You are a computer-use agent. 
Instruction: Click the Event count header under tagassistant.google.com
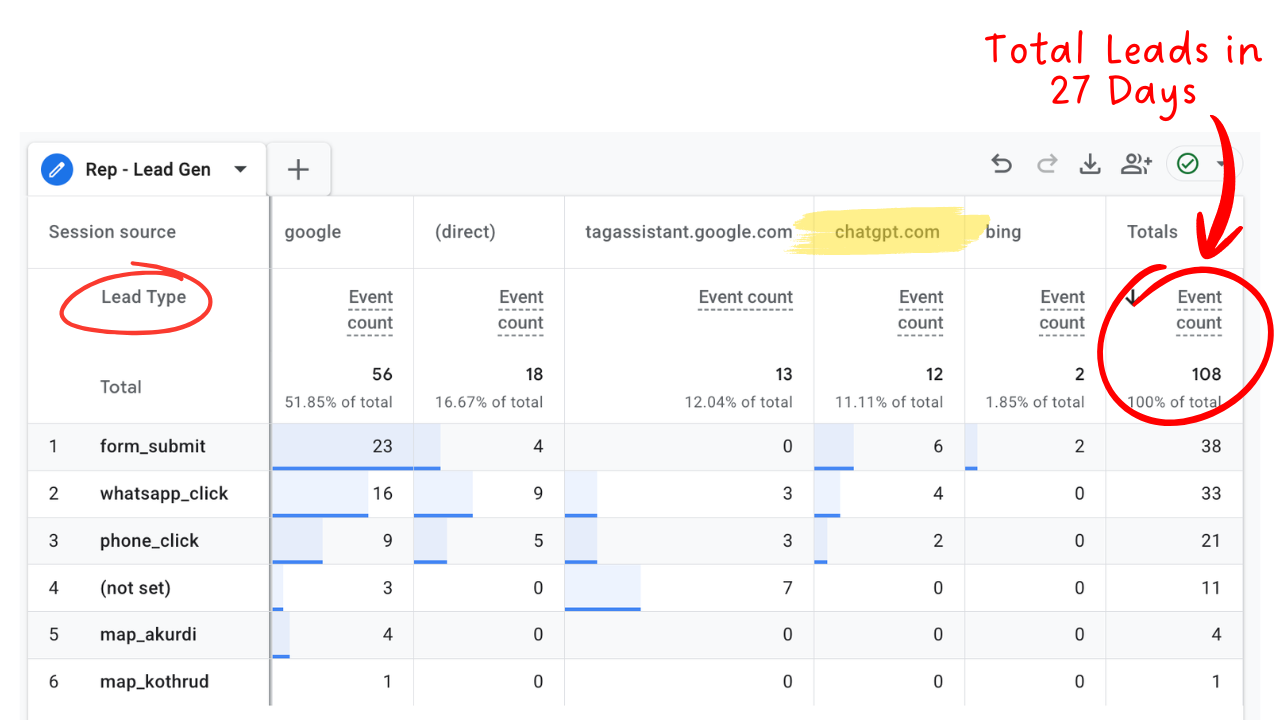pyautogui.click(x=746, y=297)
